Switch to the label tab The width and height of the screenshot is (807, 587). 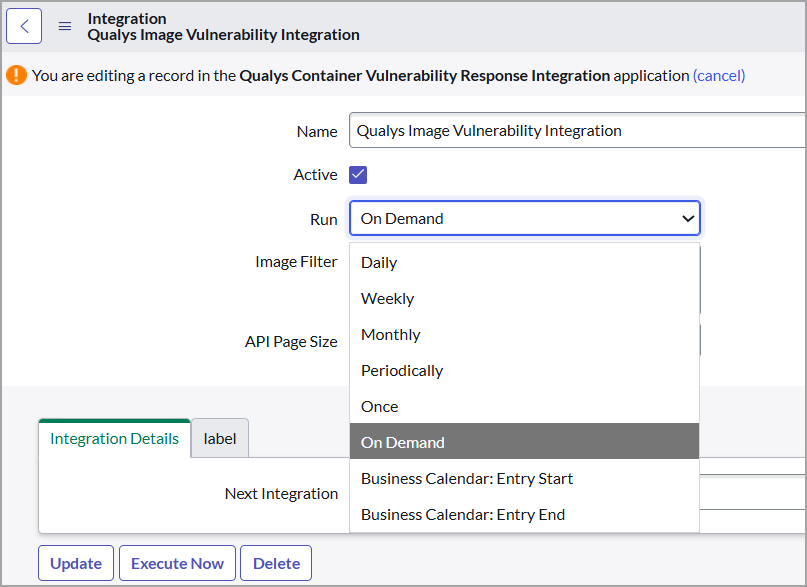[219, 438]
